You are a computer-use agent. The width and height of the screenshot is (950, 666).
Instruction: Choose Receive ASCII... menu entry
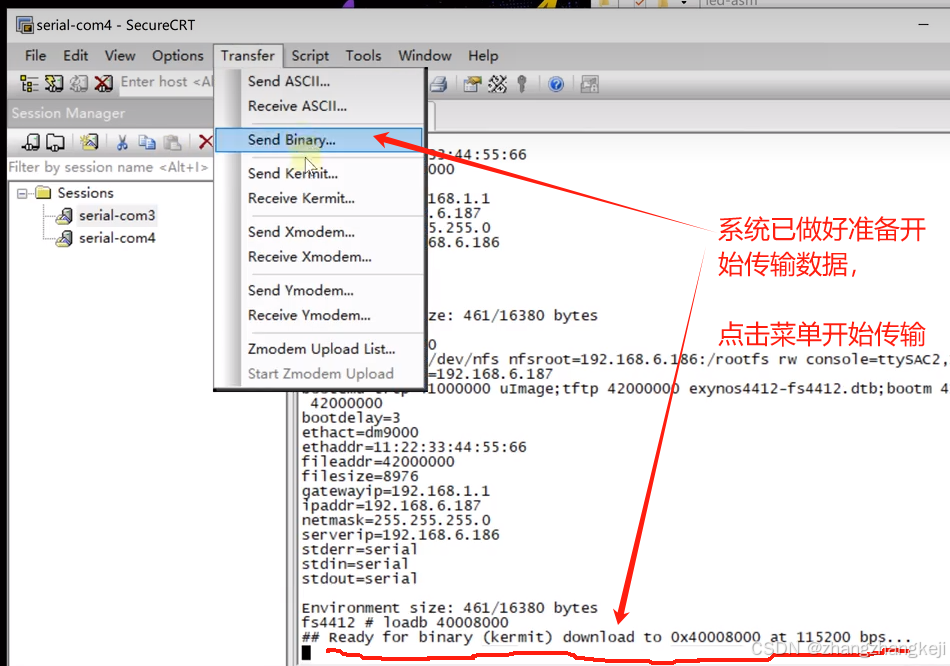click(319, 106)
